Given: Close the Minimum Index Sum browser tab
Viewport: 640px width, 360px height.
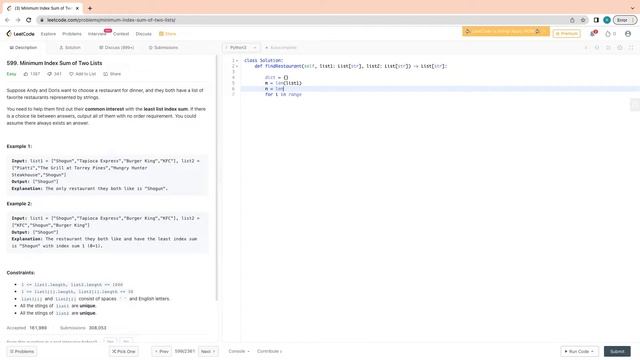Looking at the screenshot, I should point(77,8).
